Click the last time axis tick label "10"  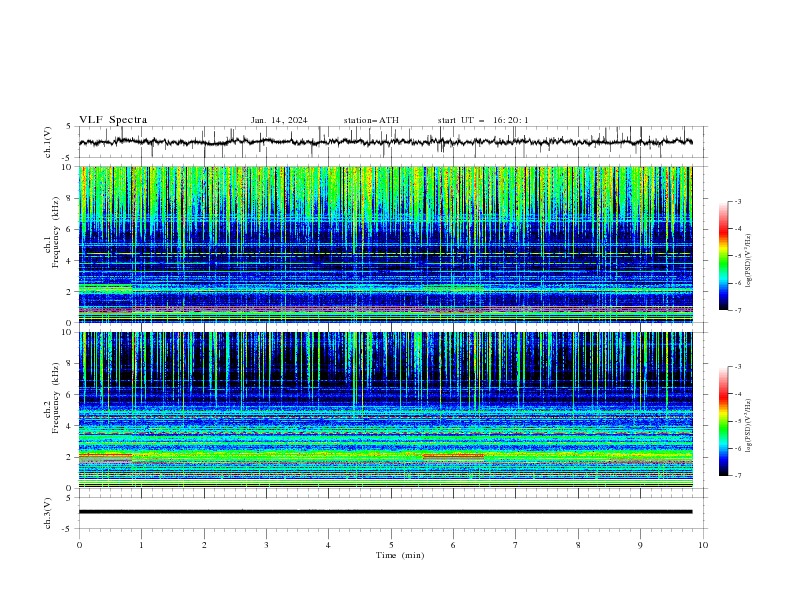pos(703,545)
